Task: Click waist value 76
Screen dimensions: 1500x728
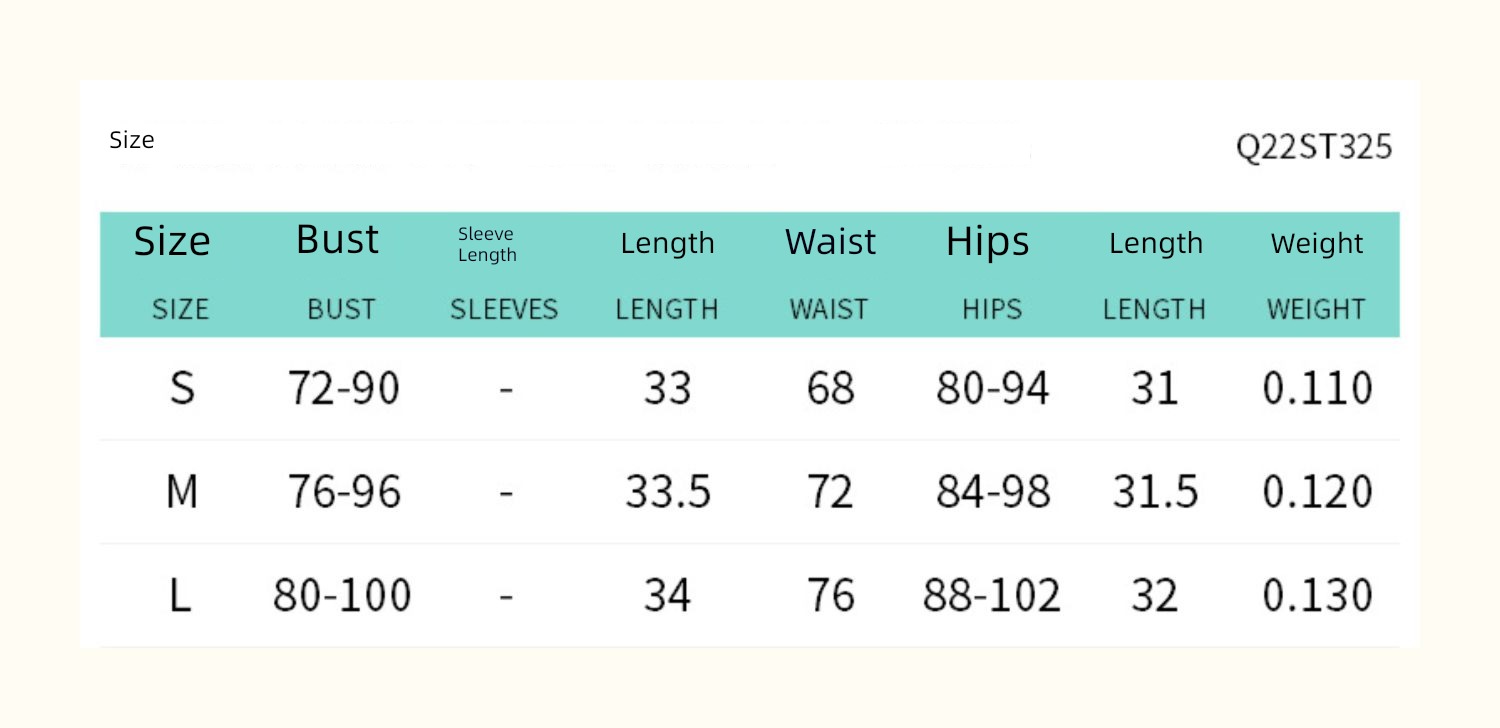Action: click(830, 596)
